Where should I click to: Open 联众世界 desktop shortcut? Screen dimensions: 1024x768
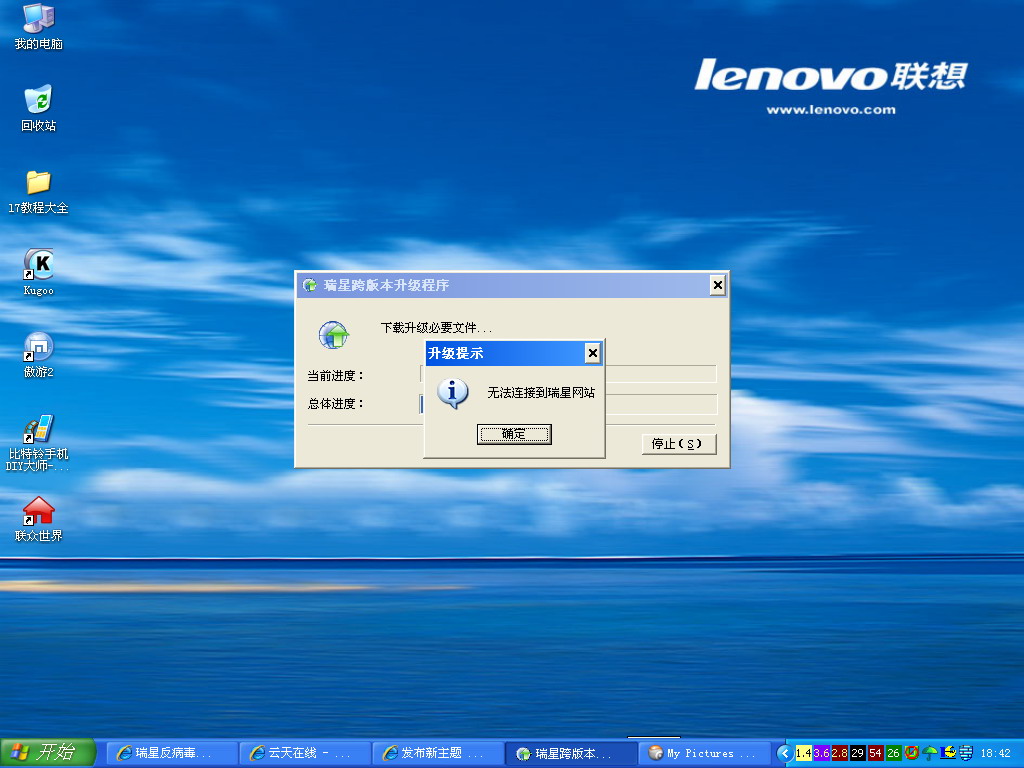click(x=38, y=511)
